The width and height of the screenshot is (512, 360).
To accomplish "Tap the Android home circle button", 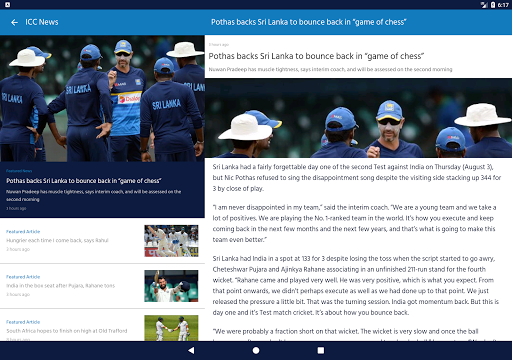I will tap(256, 350).
